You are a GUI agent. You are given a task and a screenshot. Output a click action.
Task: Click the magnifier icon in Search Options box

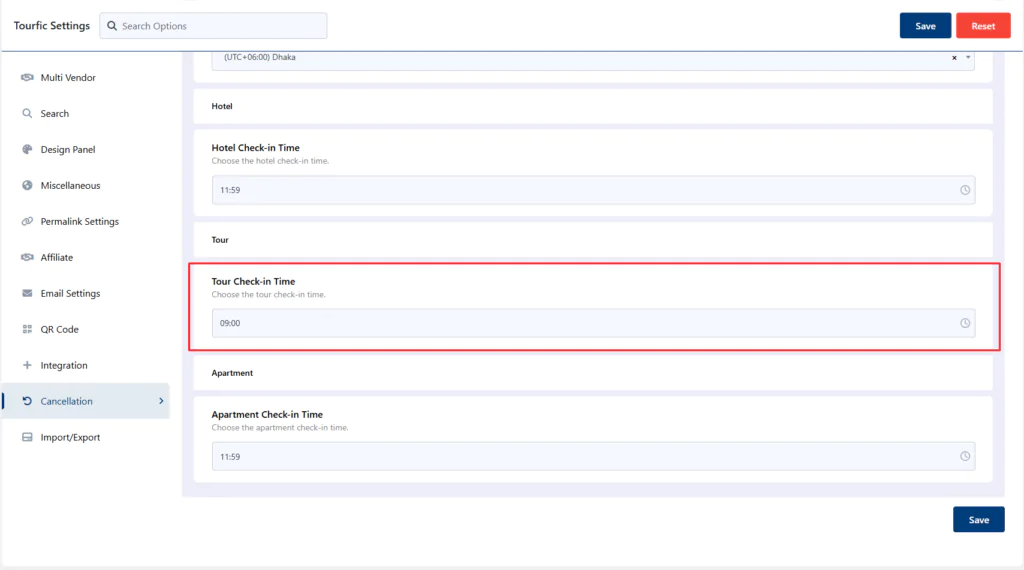tap(112, 26)
